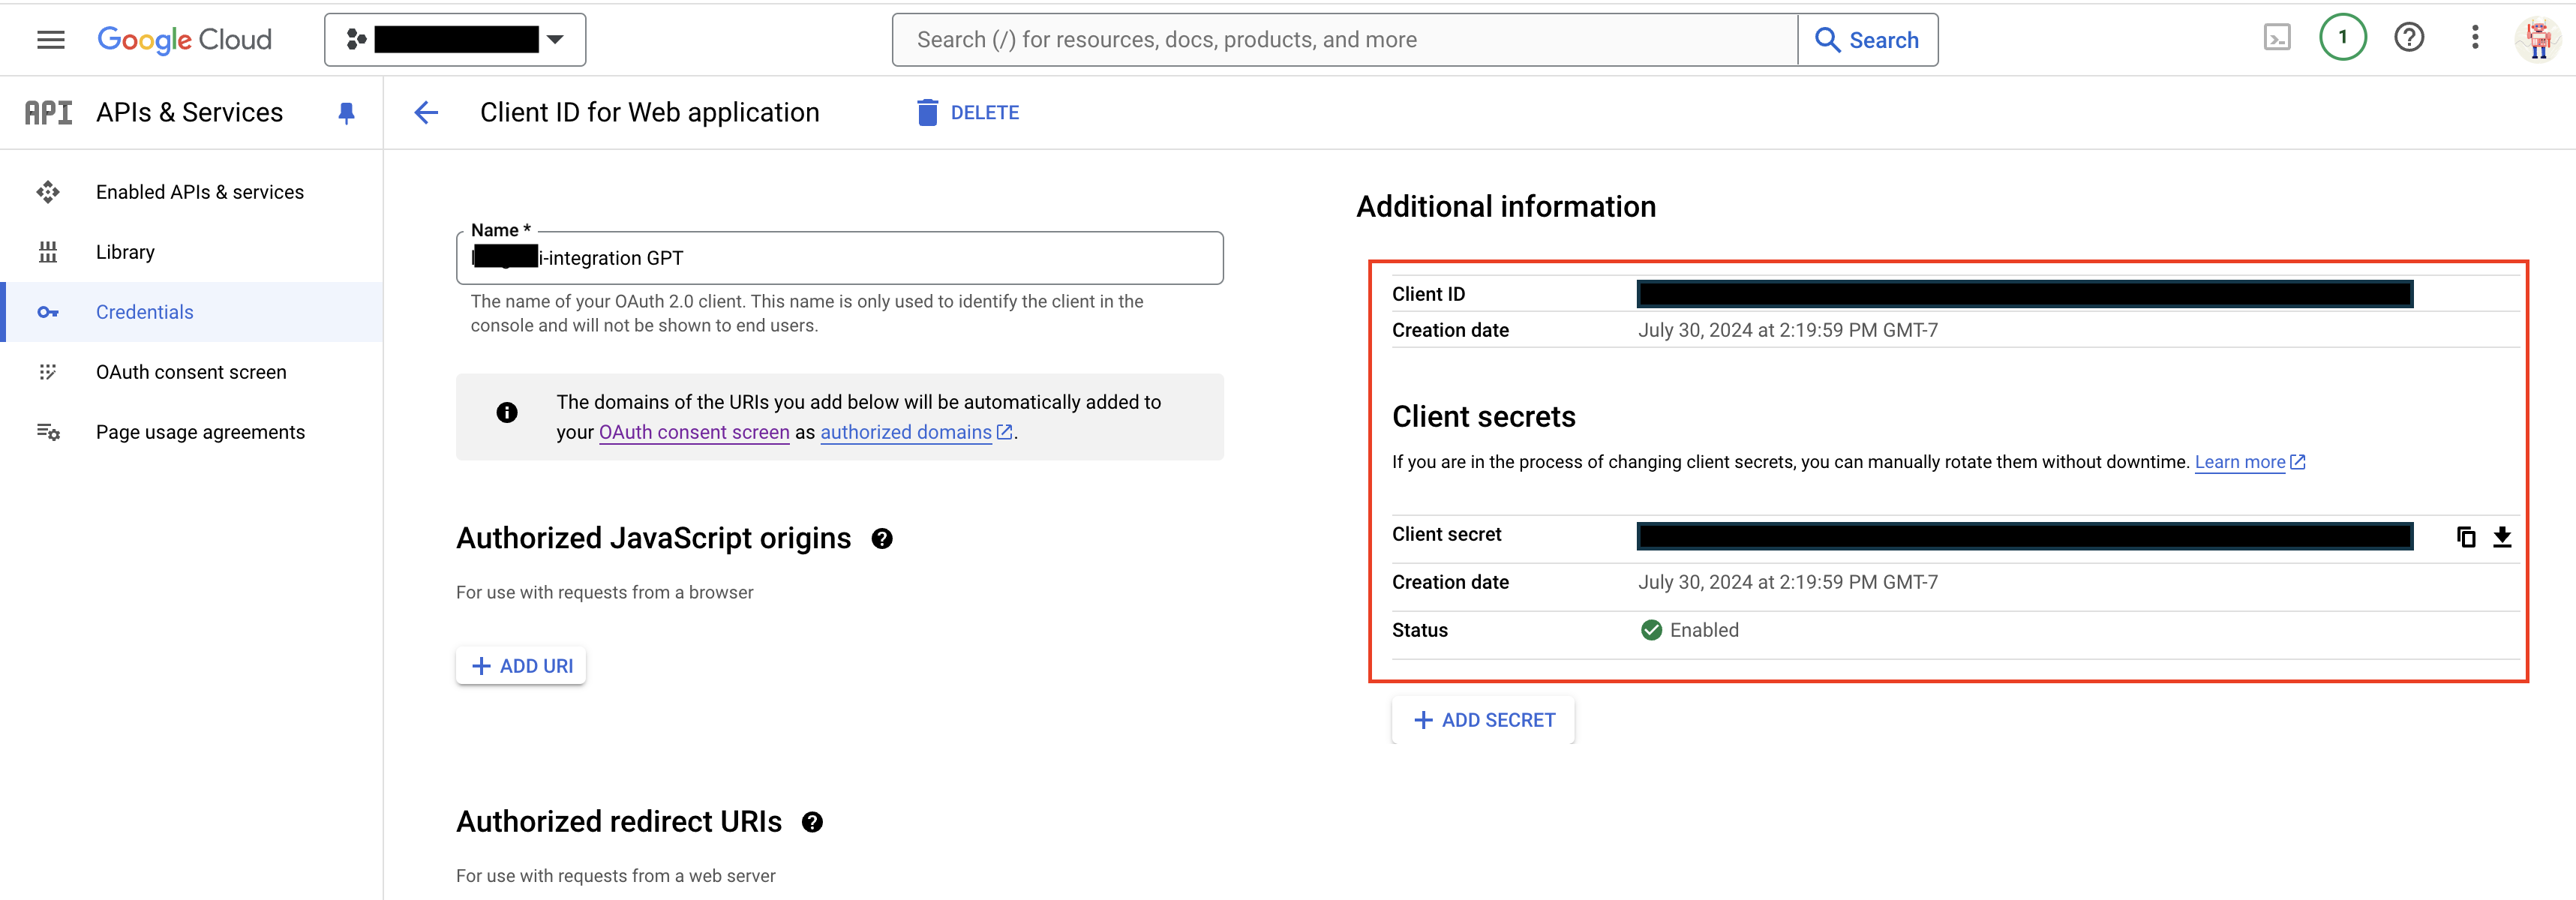Screen dimensions: 2576x900
Task: Unpin APIs & Services with the pin icon
Action: point(346,113)
